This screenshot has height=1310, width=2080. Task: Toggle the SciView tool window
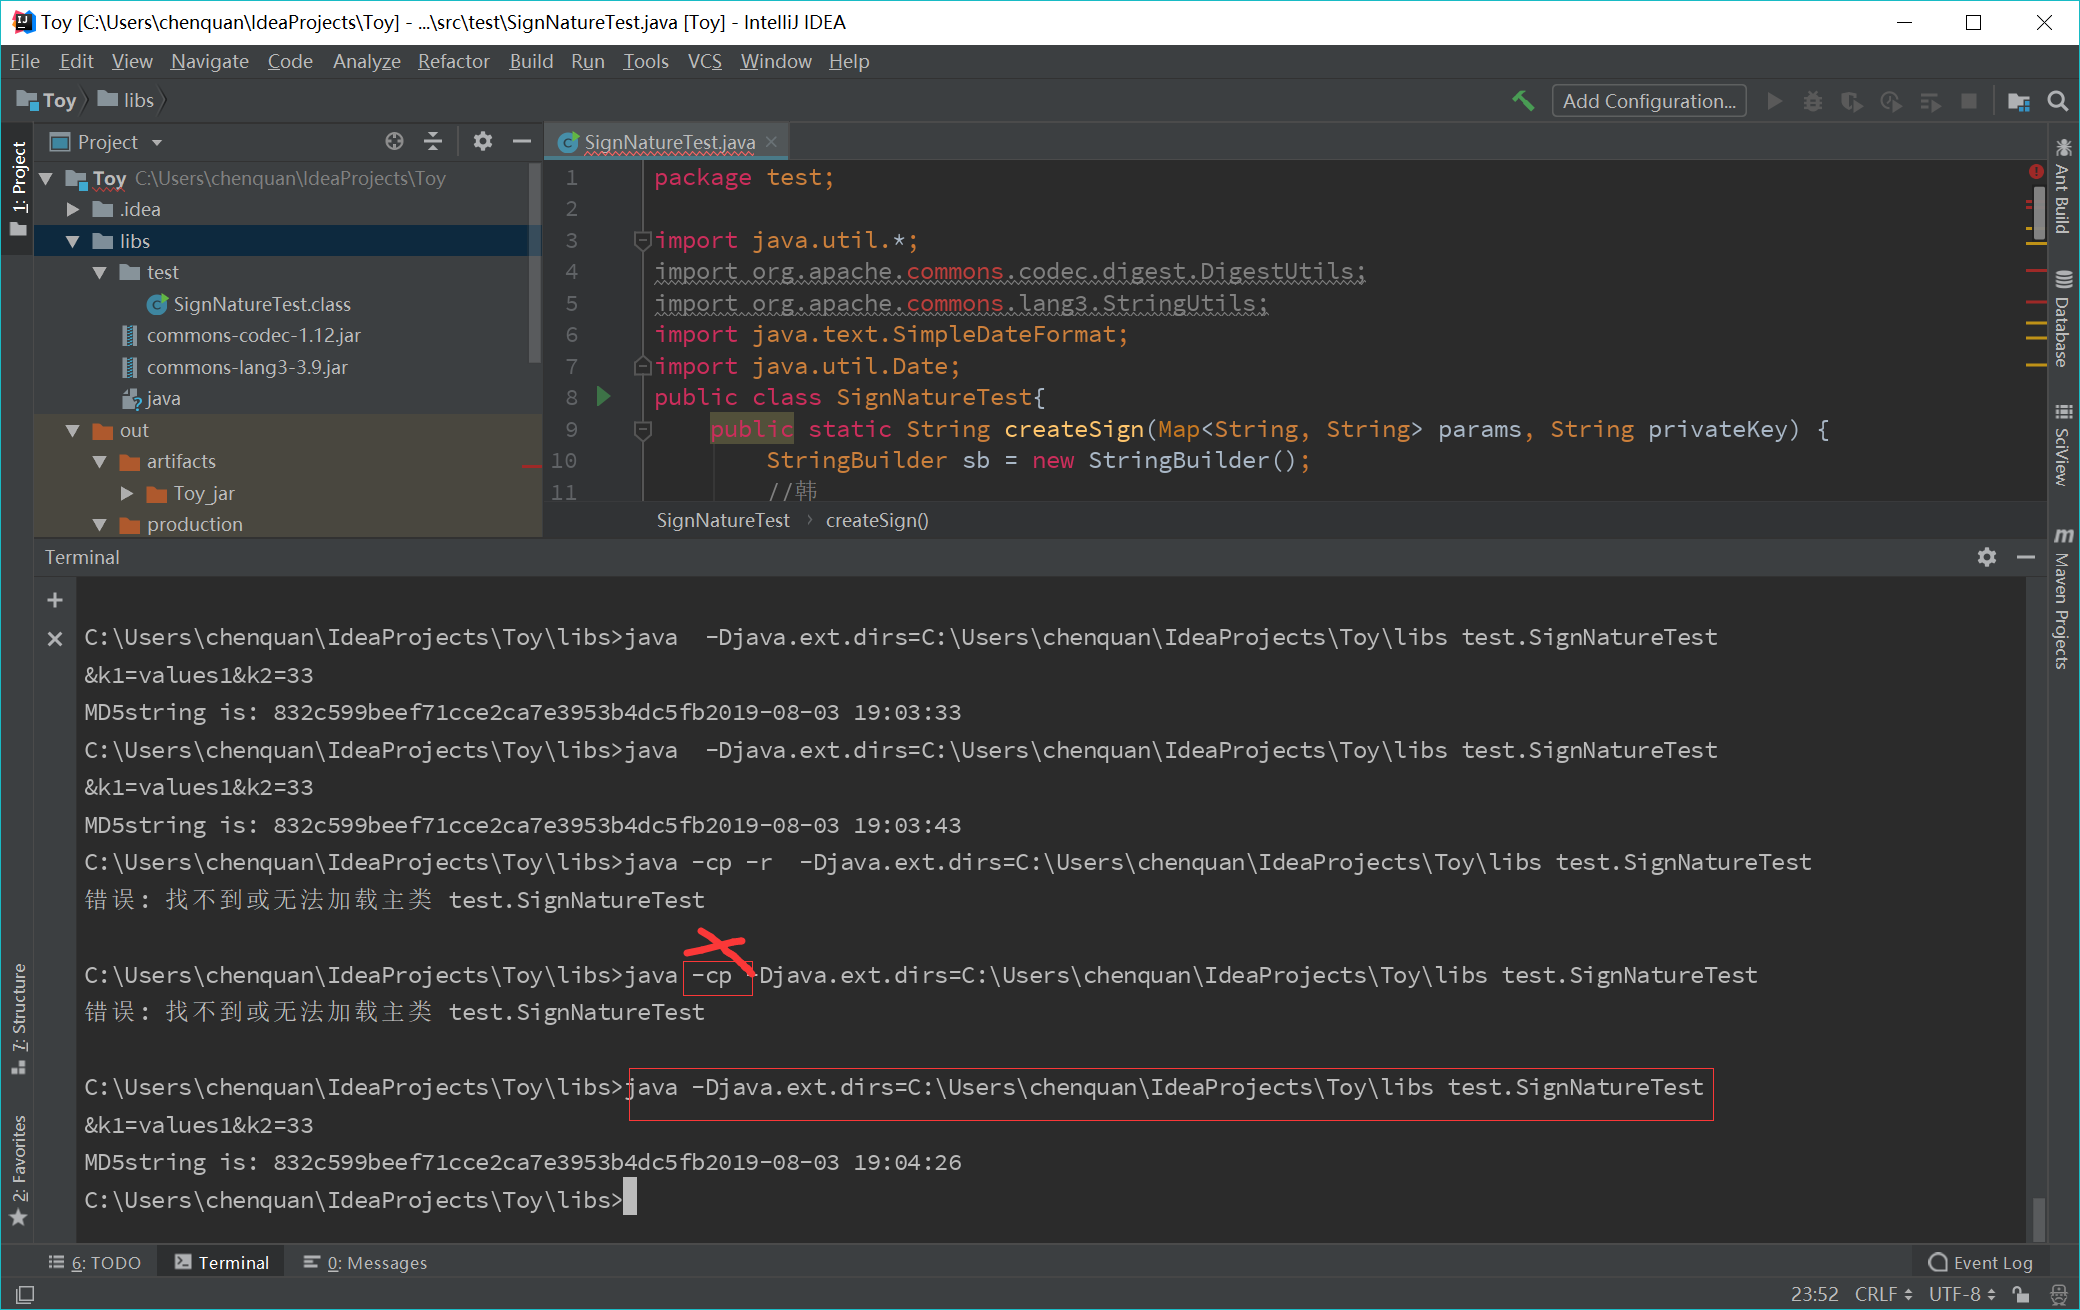coord(2062,445)
